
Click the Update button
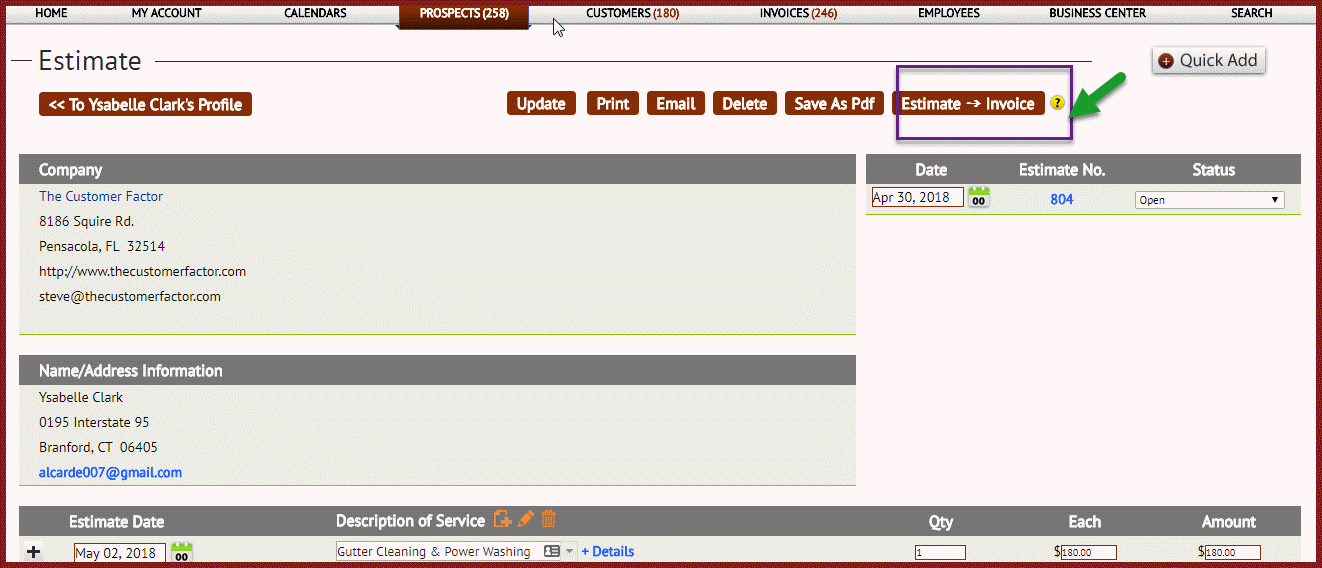point(541,104)
